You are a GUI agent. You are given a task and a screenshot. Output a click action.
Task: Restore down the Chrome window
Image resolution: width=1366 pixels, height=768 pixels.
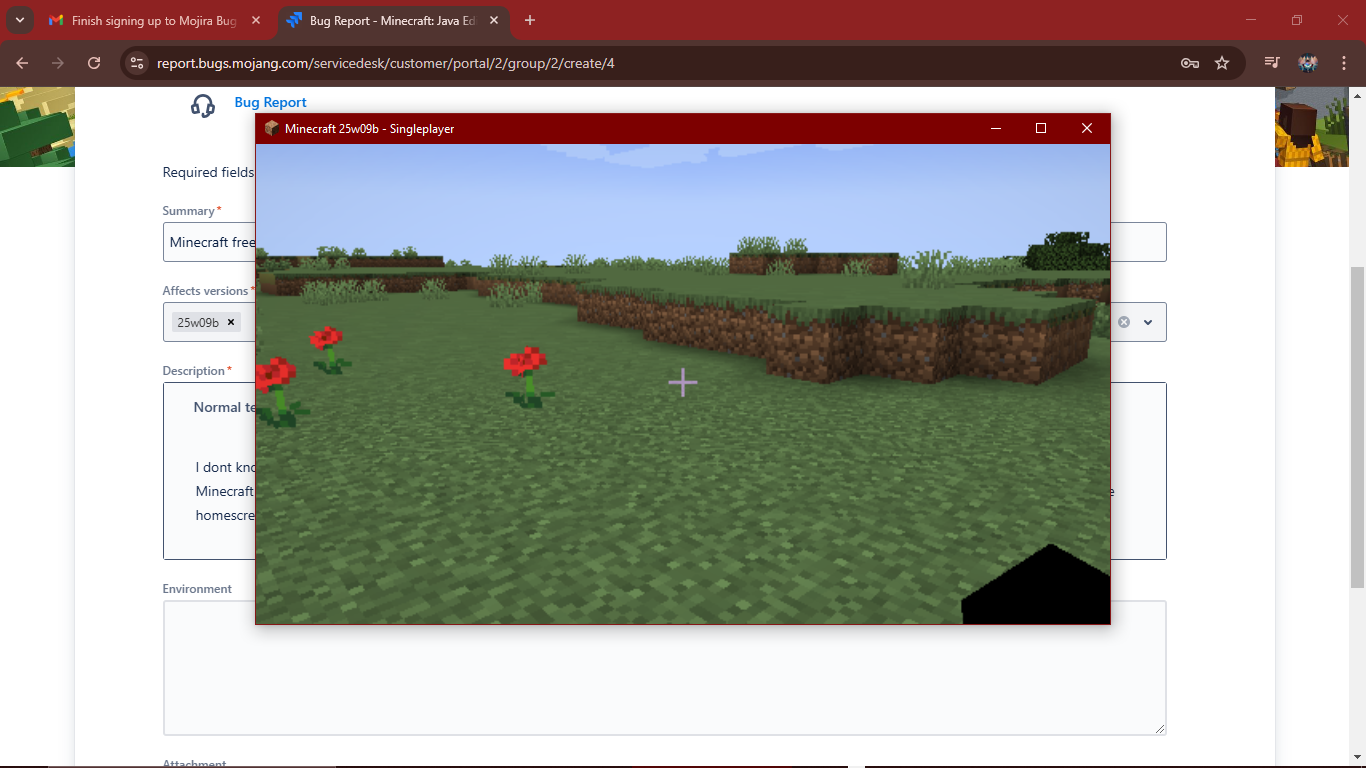point(1297,20)
